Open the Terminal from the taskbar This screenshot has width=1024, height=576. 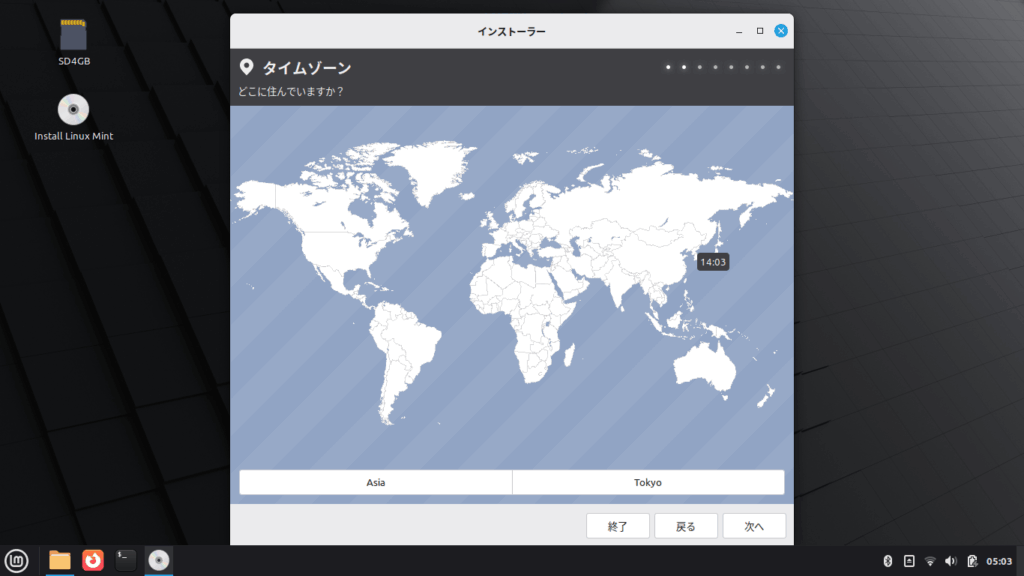tap(125, 560)
